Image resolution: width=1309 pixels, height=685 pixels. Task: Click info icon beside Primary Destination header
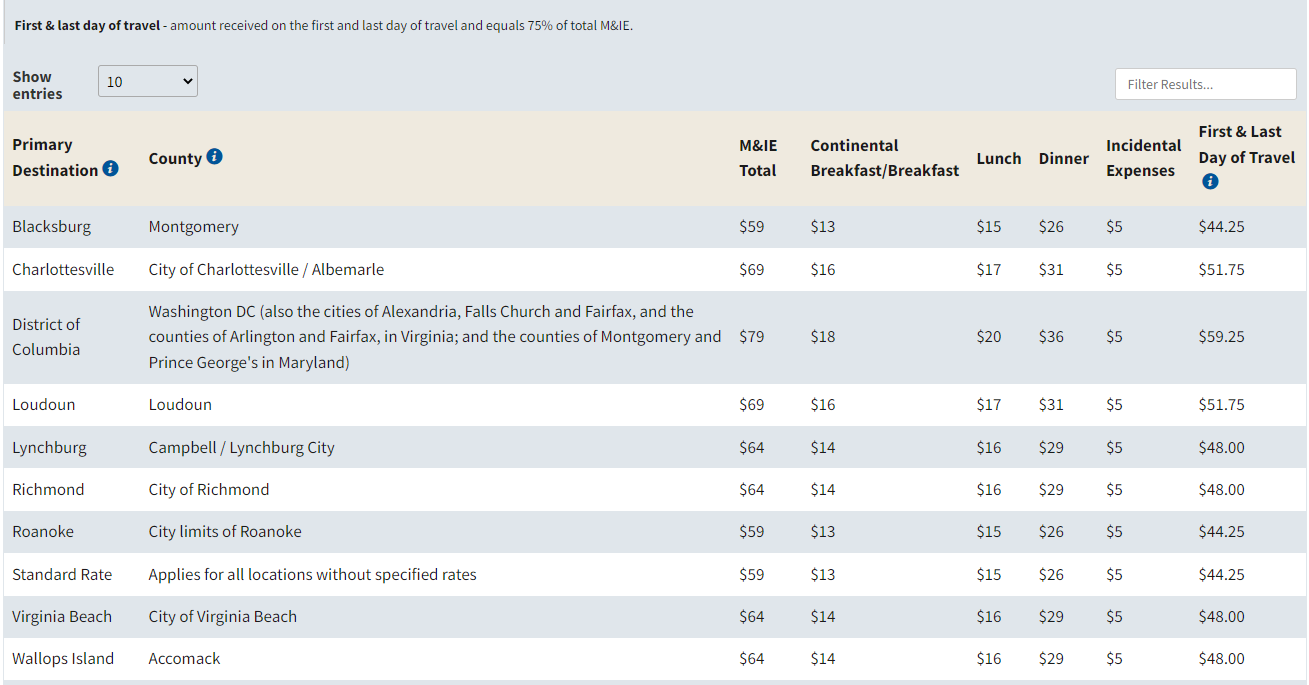tap(110, 169)
